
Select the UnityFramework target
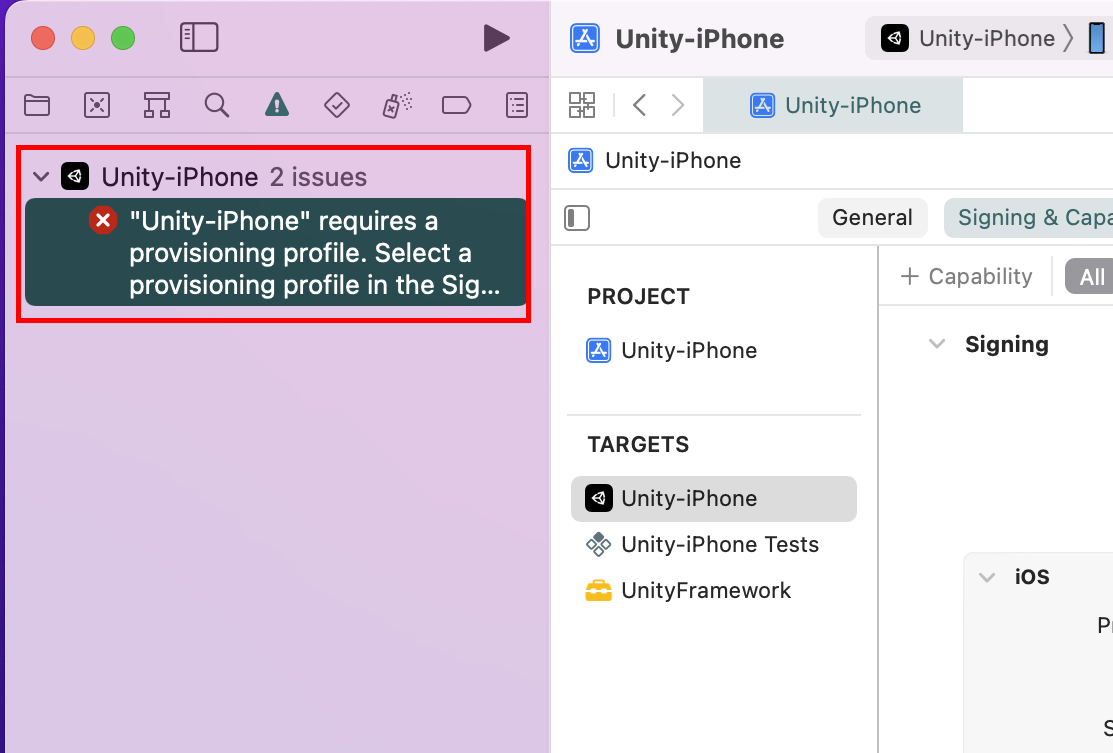click(688, 591)
